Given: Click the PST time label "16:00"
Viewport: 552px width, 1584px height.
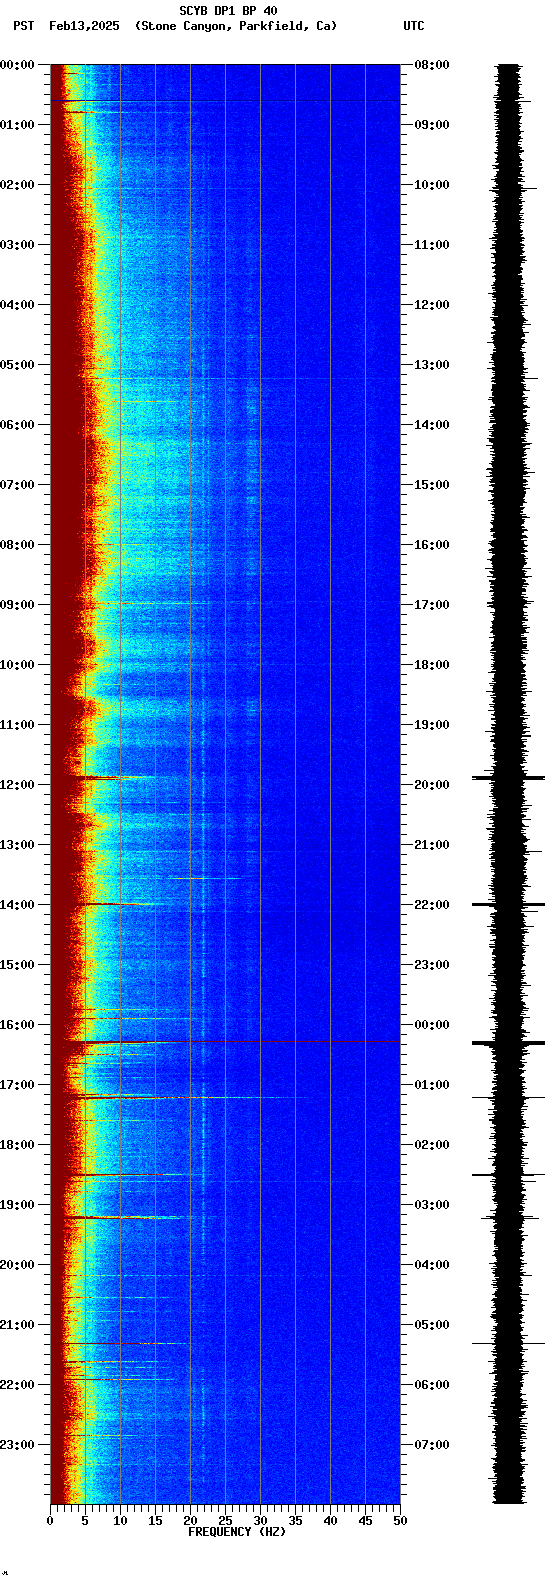Looking at the screenshot, I should click(17, 1025).
